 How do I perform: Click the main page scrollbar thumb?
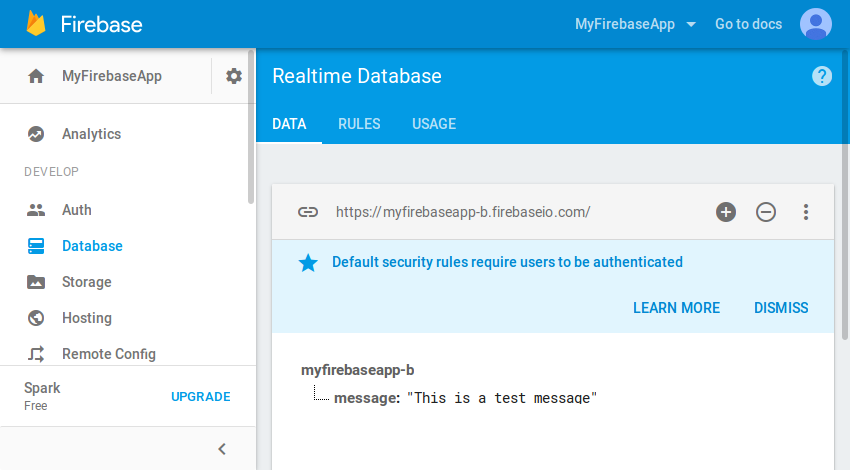845,195
